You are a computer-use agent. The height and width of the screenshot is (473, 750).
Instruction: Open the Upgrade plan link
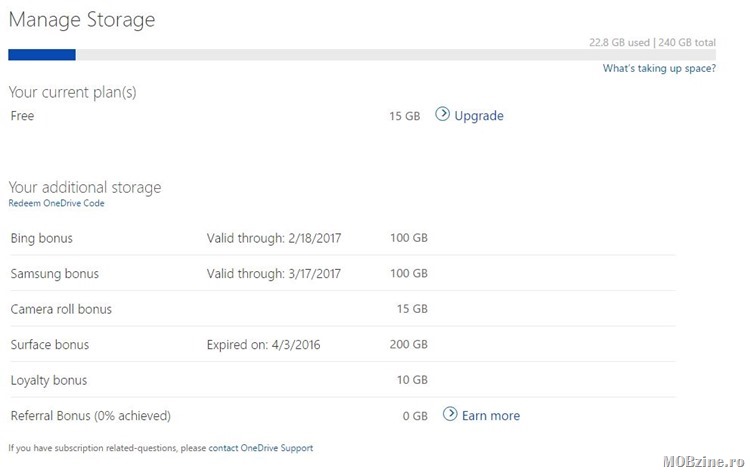click(479, 116)
